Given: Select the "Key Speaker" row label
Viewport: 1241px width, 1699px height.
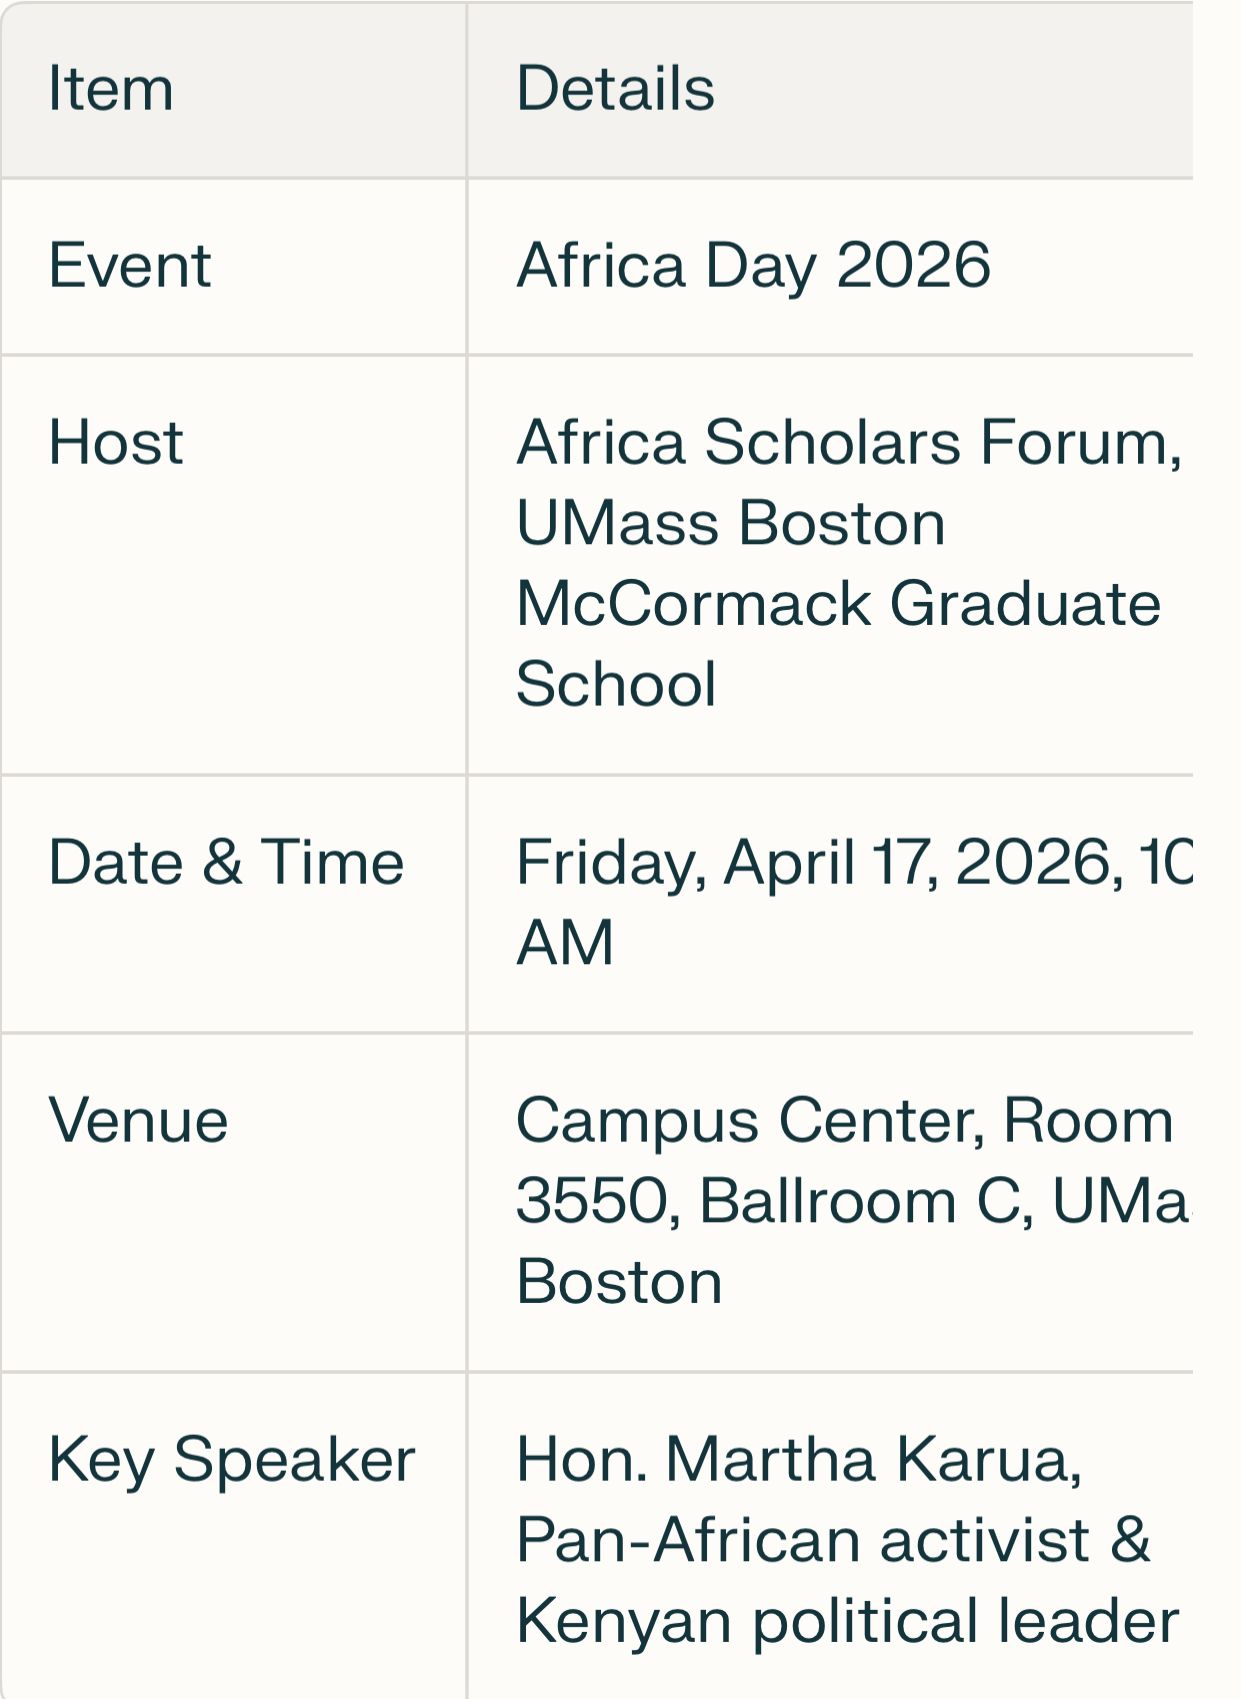Looking at the screenshot, I should point(231,1459).
